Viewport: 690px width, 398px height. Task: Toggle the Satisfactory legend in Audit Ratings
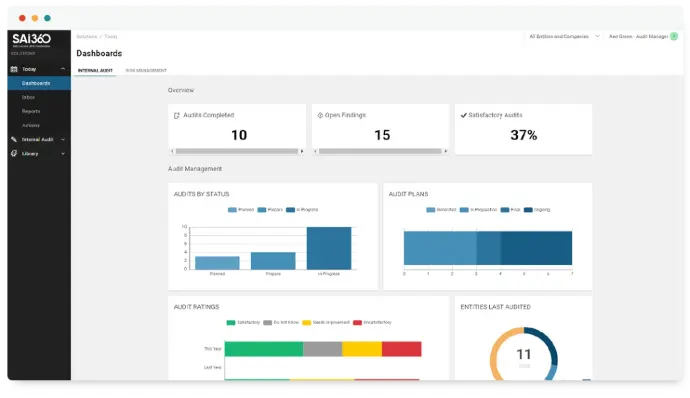click(243, 323)
